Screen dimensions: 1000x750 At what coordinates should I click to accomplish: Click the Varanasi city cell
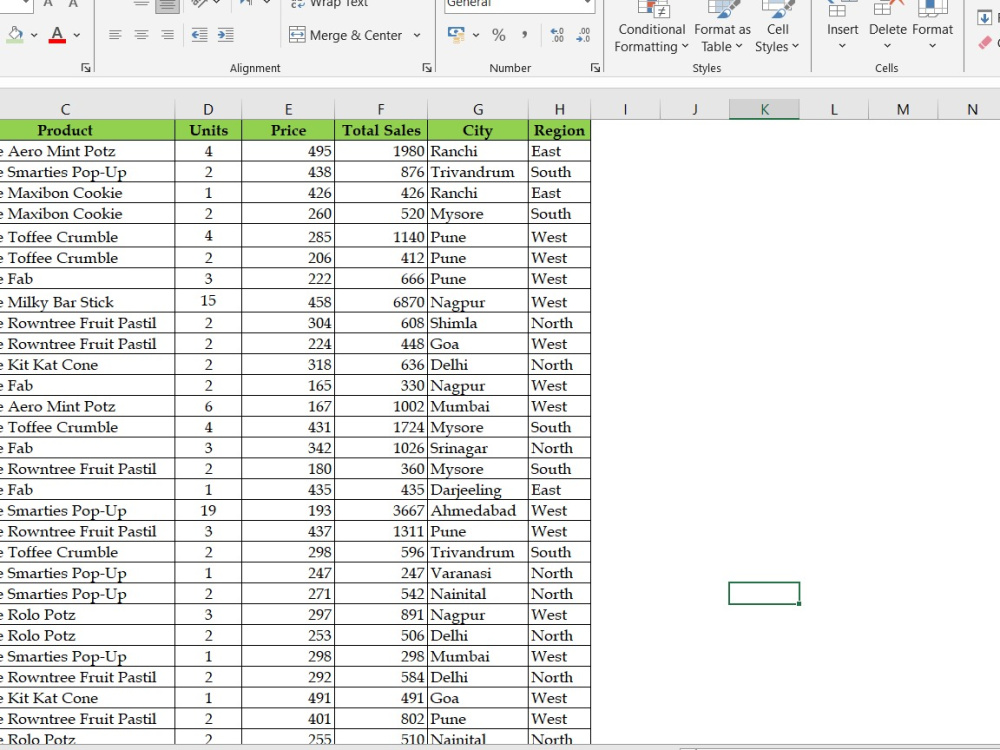click(x=478, y=573)
